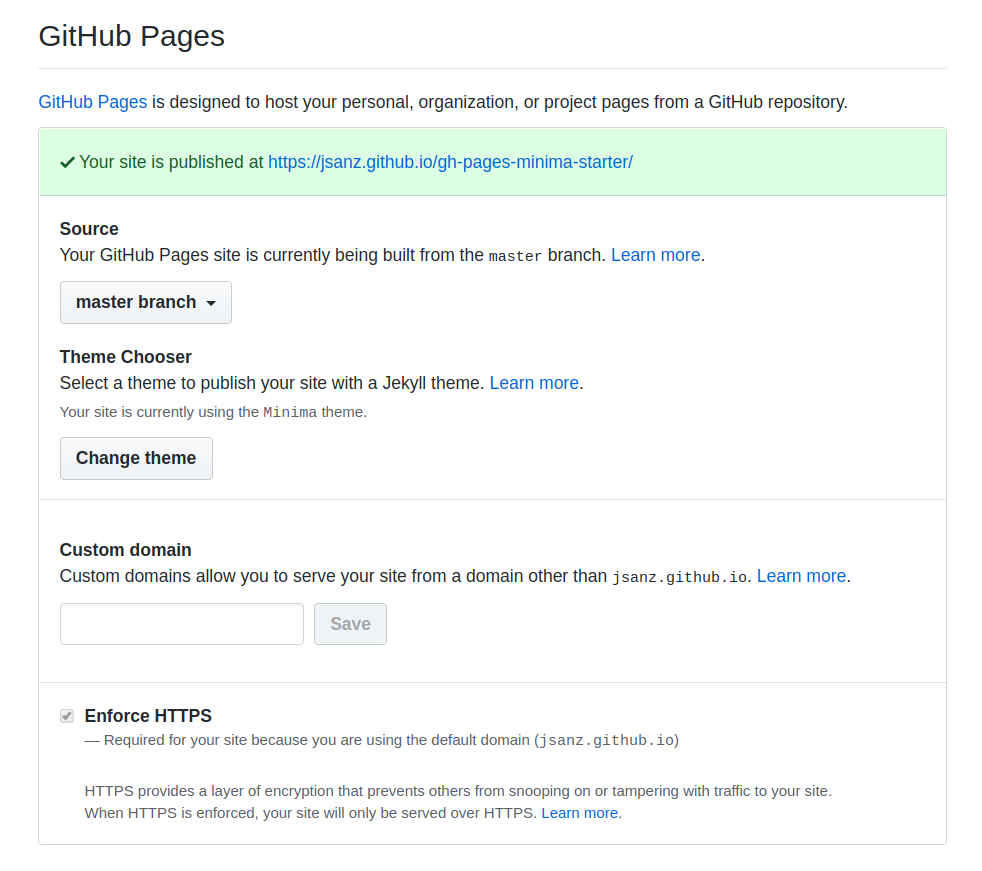This screenshot has height=871, width=982.
Task: Click the Save custom domain button
Action: click(x=350, y=624)
